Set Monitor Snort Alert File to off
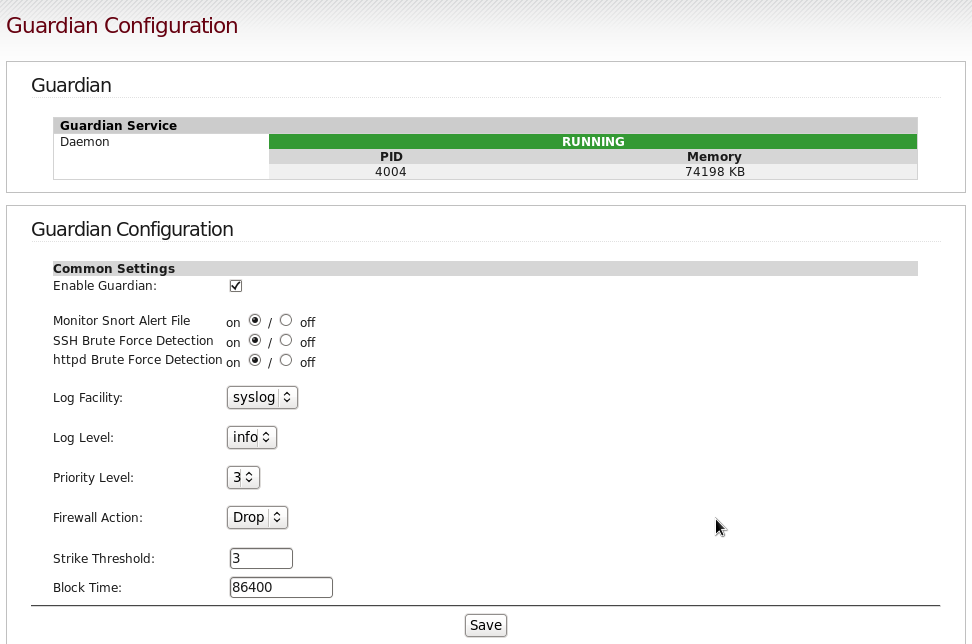 pos(286,320)
